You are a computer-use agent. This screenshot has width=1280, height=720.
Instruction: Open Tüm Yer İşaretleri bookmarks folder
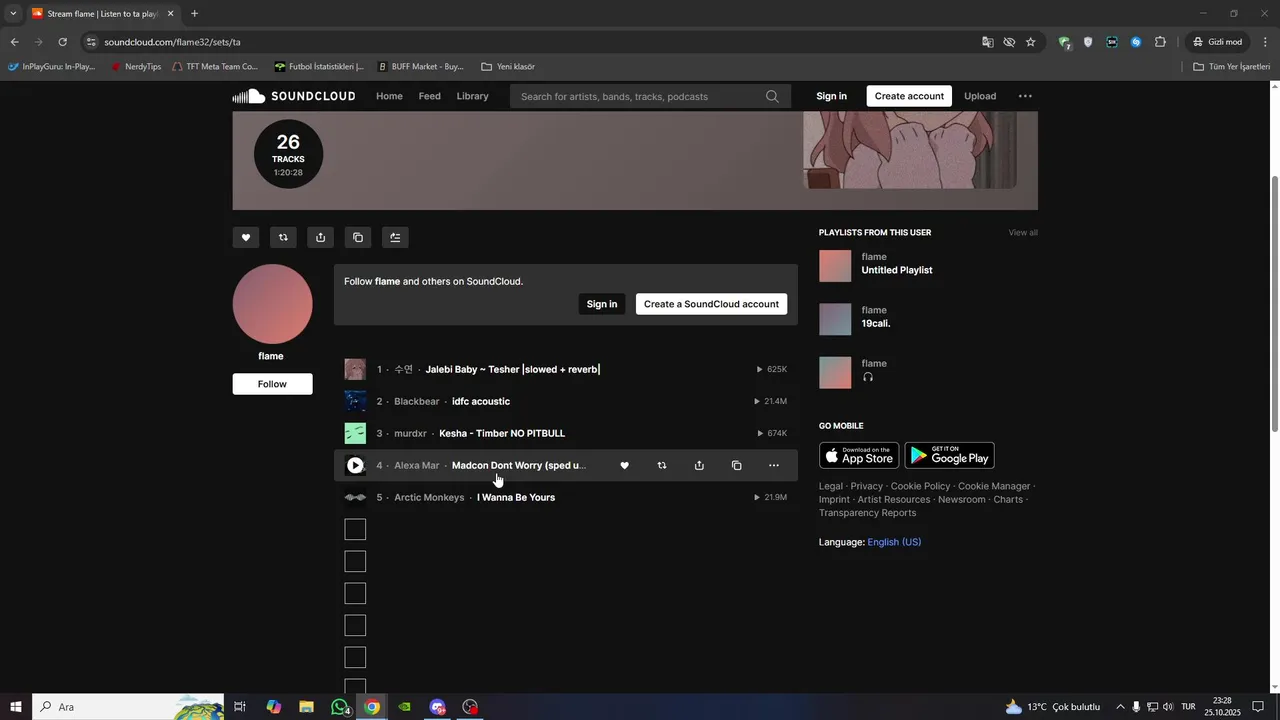point(1232,67)
